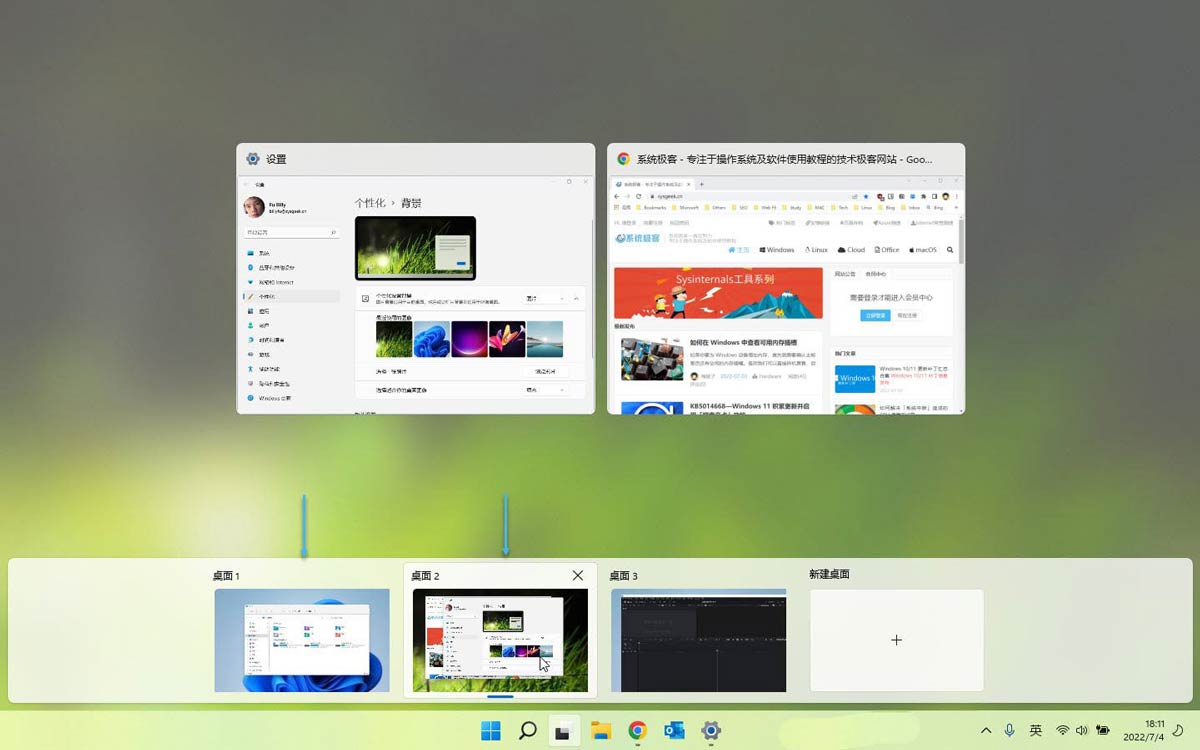Switch input language via 英 indicator
Screen dimensions: 1200x750
(x=1036, y=731)
